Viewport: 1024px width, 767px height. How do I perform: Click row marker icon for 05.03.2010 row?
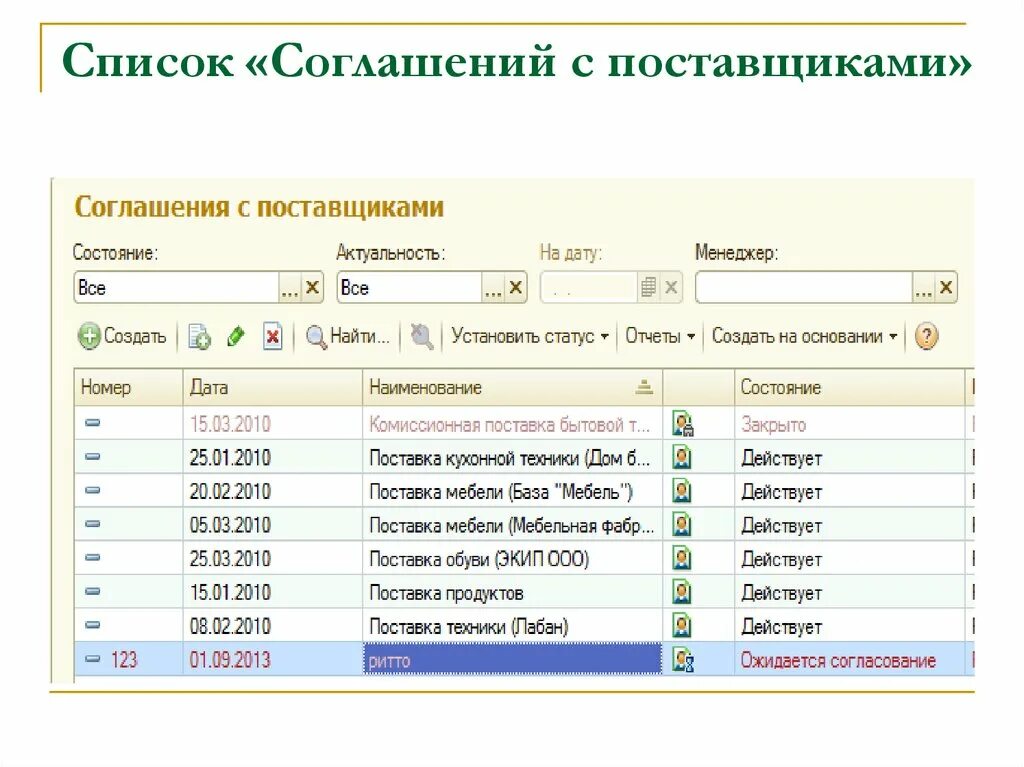click(x=93, y=524)
